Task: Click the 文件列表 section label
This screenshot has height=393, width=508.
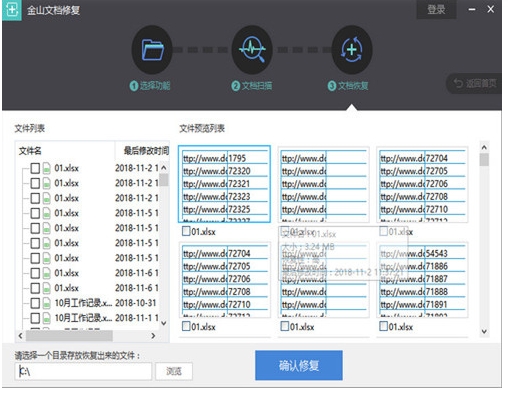Action: tap(30, 128)
